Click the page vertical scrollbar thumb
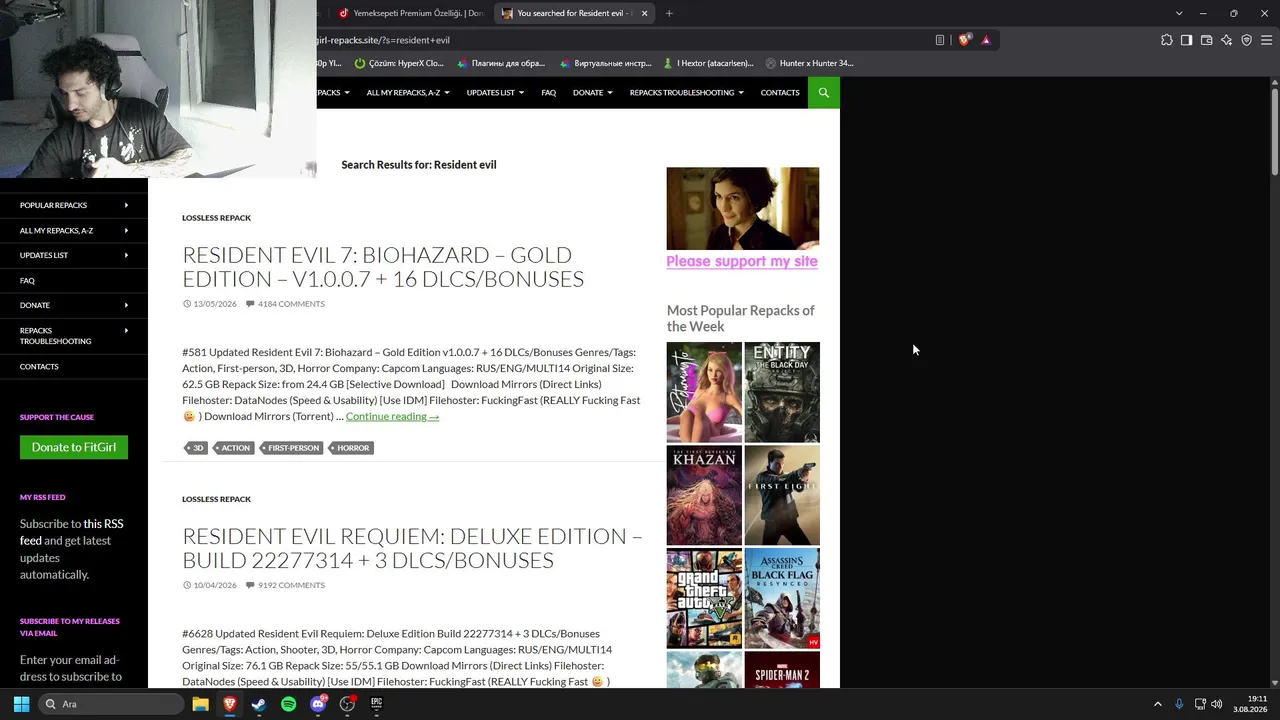Screen dimensions: 1280x720 1275,130
